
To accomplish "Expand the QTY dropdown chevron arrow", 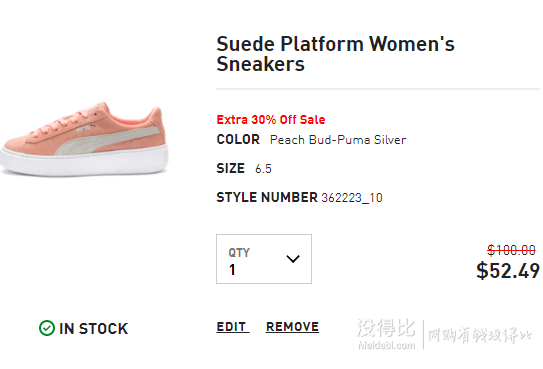I will pyautogui.click(x=293, y=259).
